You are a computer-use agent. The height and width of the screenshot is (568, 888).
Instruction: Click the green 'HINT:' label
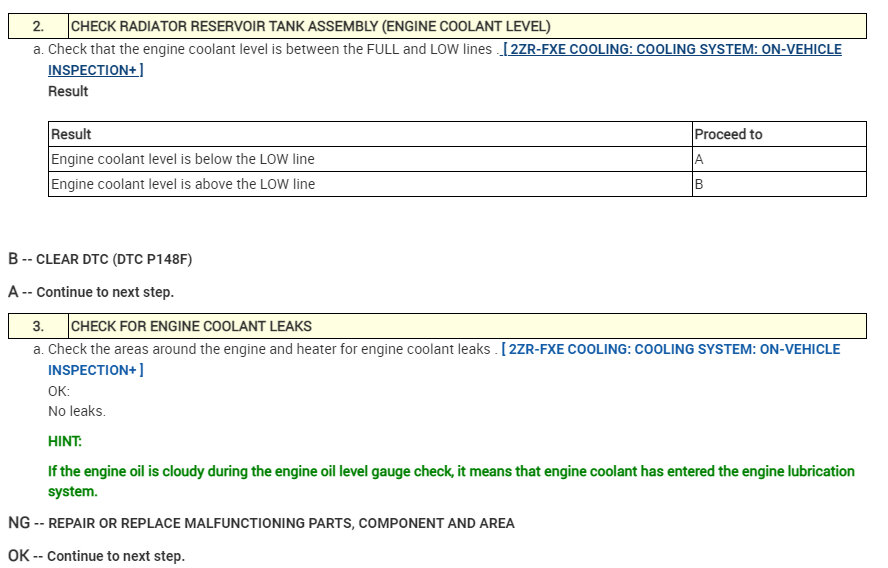tap(65, 441)
